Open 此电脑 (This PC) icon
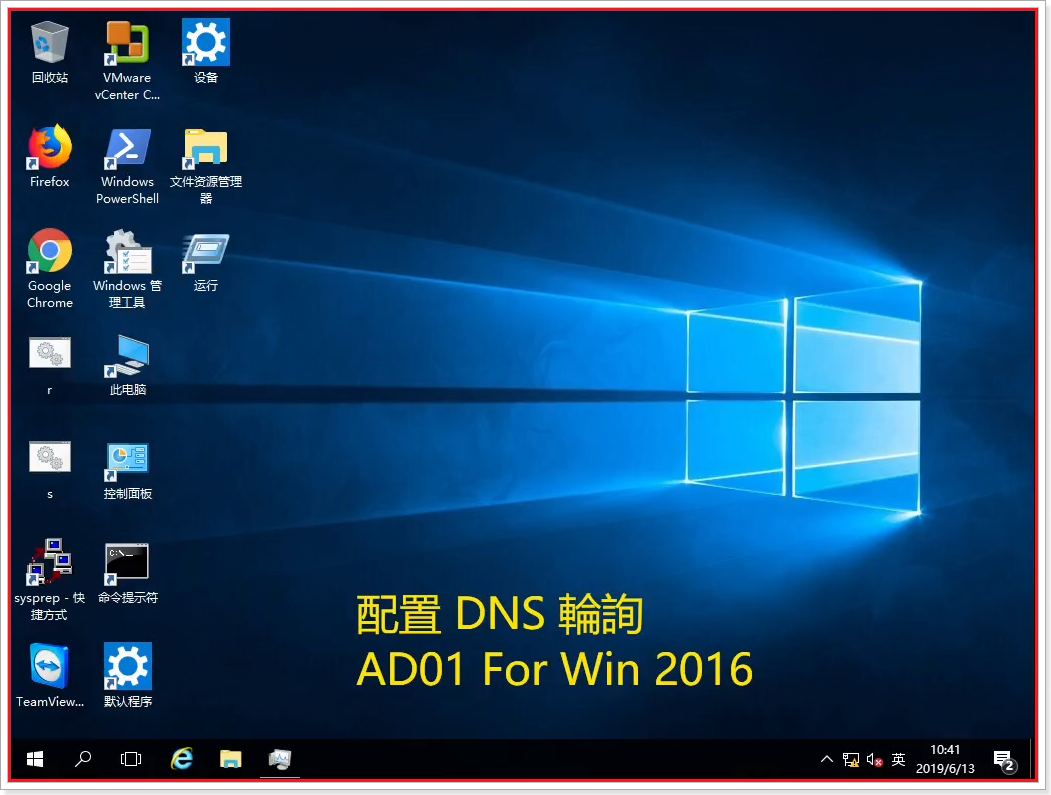1051x795 pixels. pos(127,365)
